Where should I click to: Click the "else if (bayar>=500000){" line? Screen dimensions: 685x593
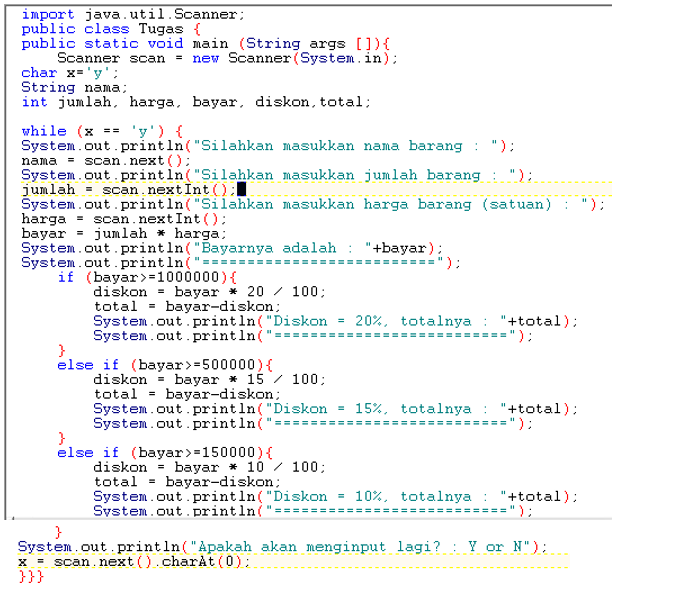click(165, 365)
